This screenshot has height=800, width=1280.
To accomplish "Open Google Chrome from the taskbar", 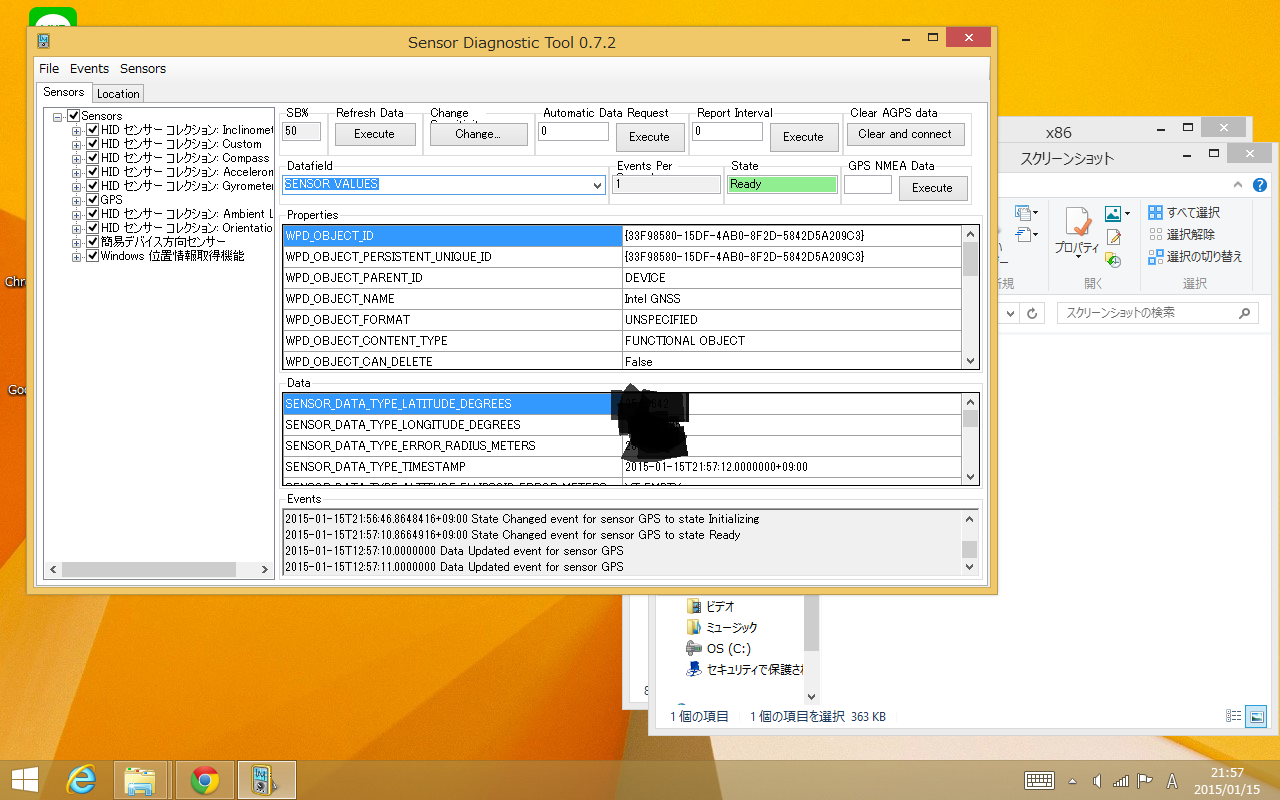I will [205, 780].
